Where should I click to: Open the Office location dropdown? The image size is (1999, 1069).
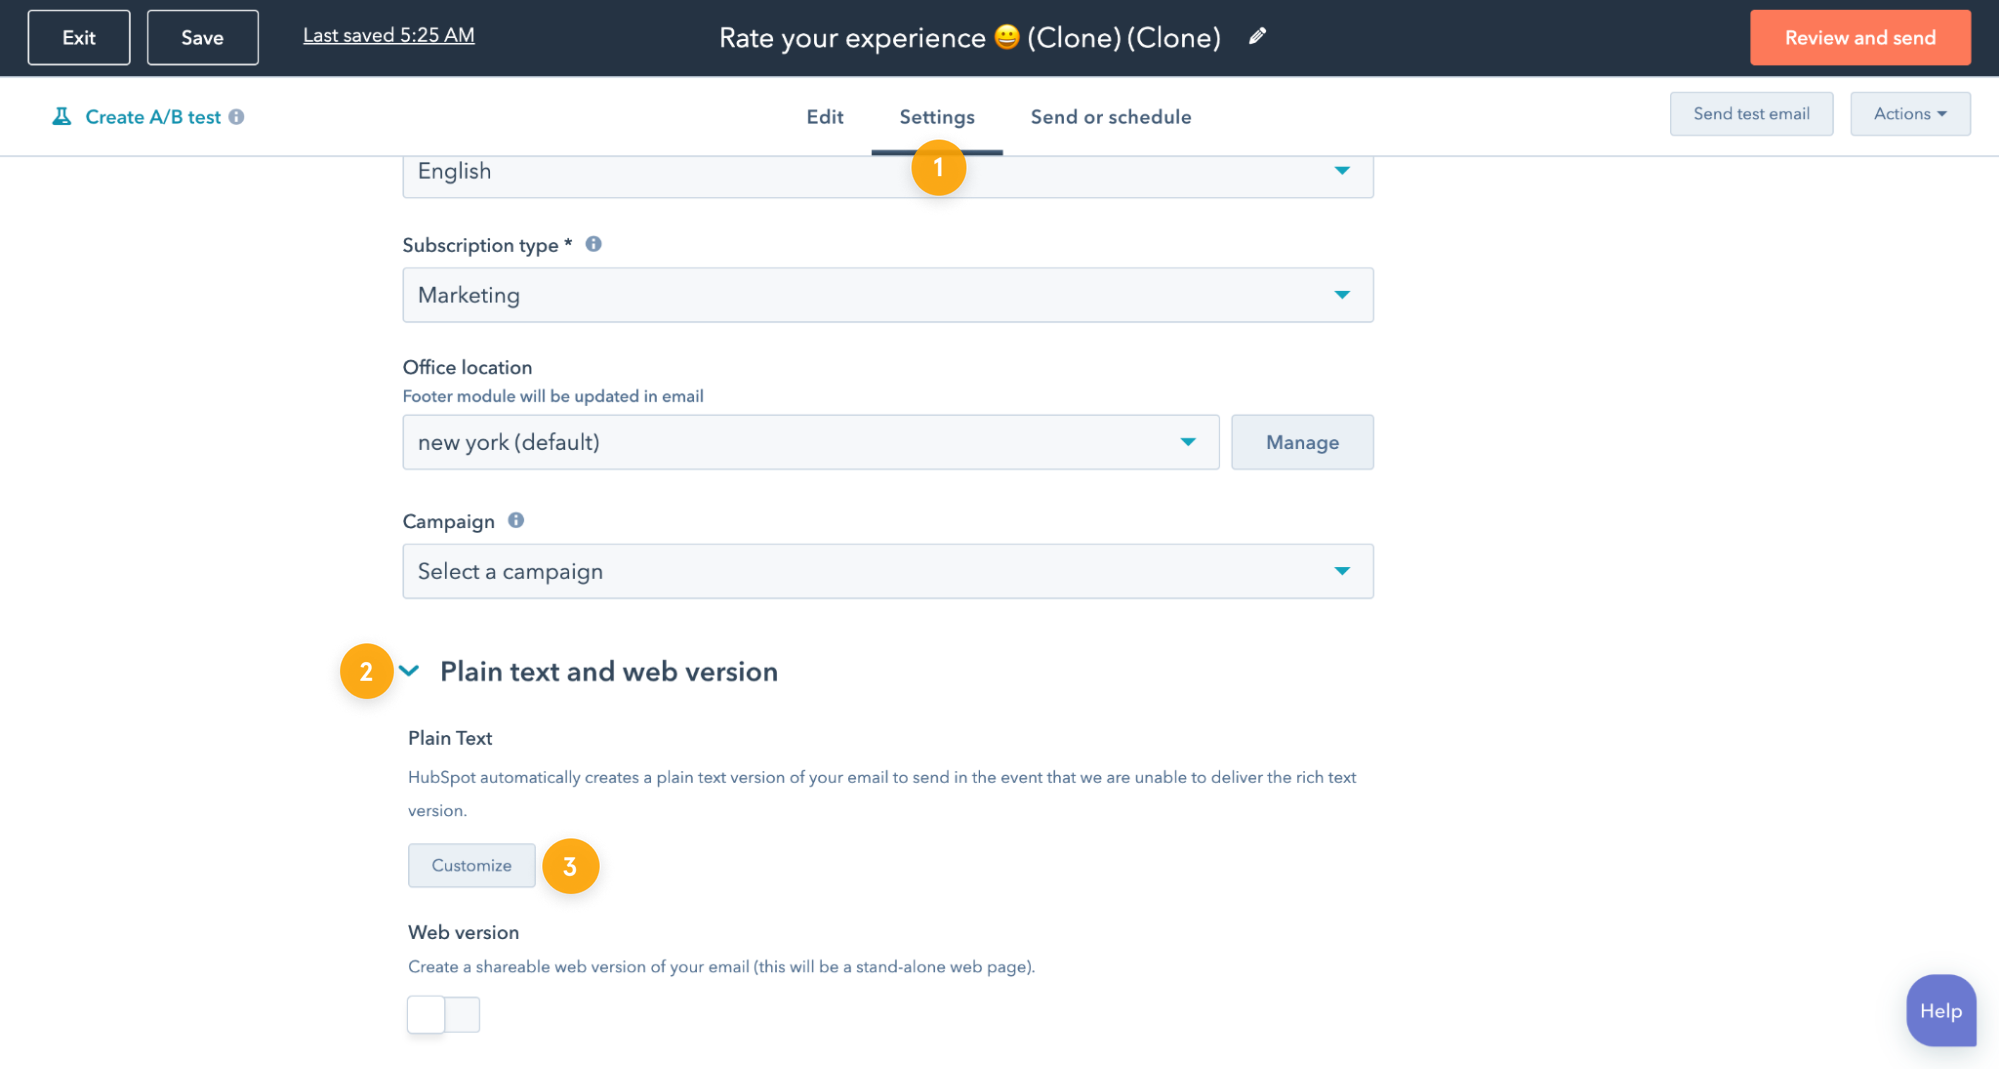810,442
